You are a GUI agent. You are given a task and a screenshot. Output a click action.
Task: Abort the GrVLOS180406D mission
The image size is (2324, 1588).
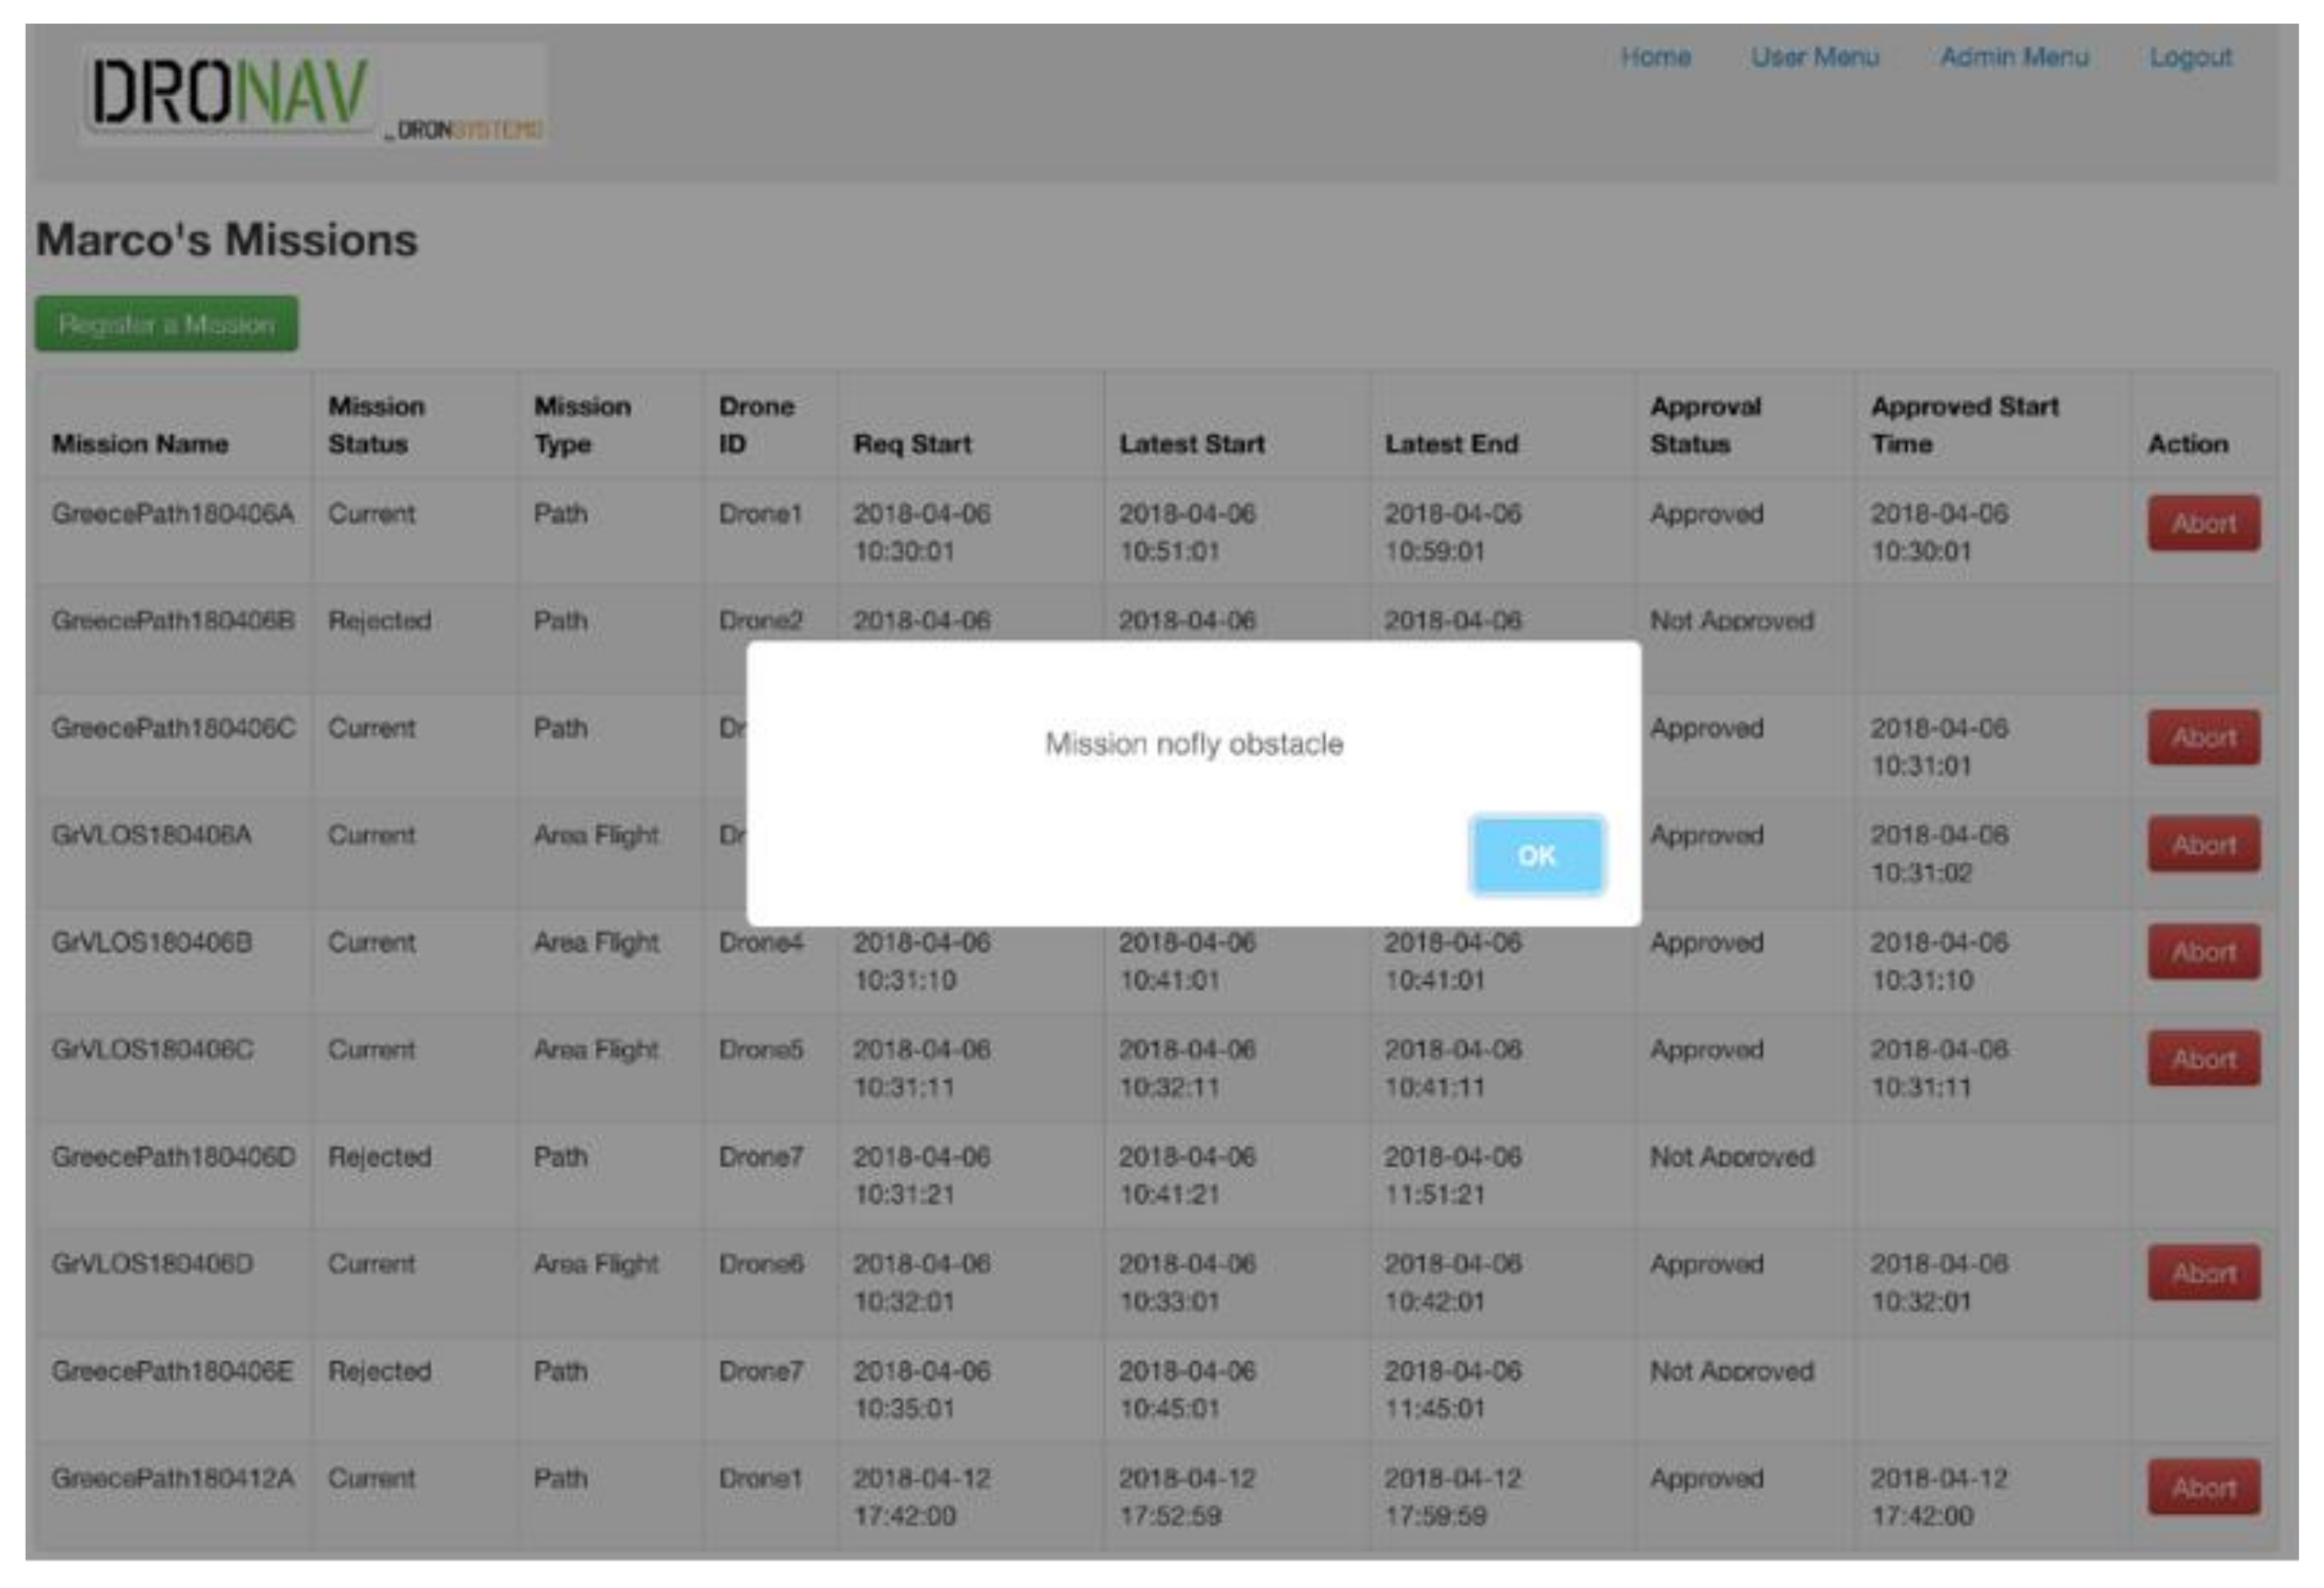tap(2203, 1272)
